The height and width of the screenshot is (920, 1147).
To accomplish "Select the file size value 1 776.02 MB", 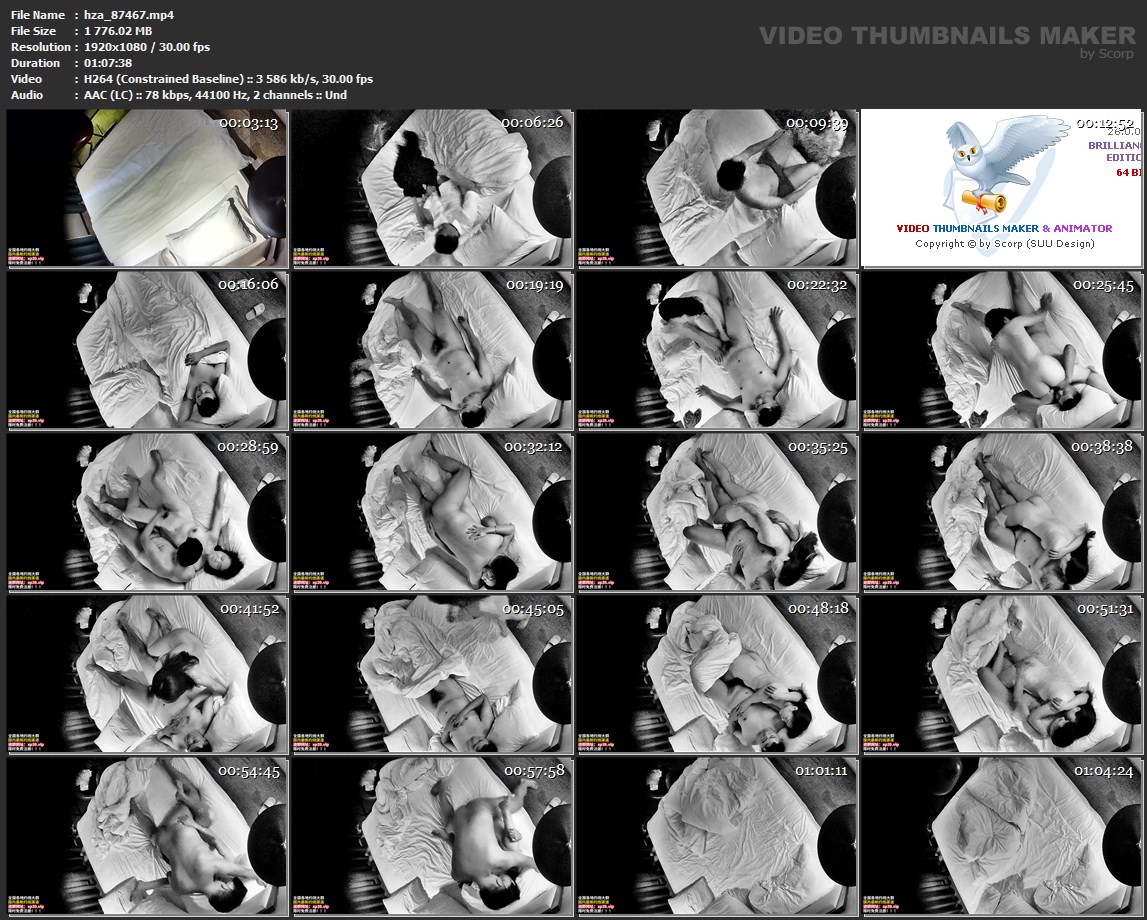I will [118, 31].
